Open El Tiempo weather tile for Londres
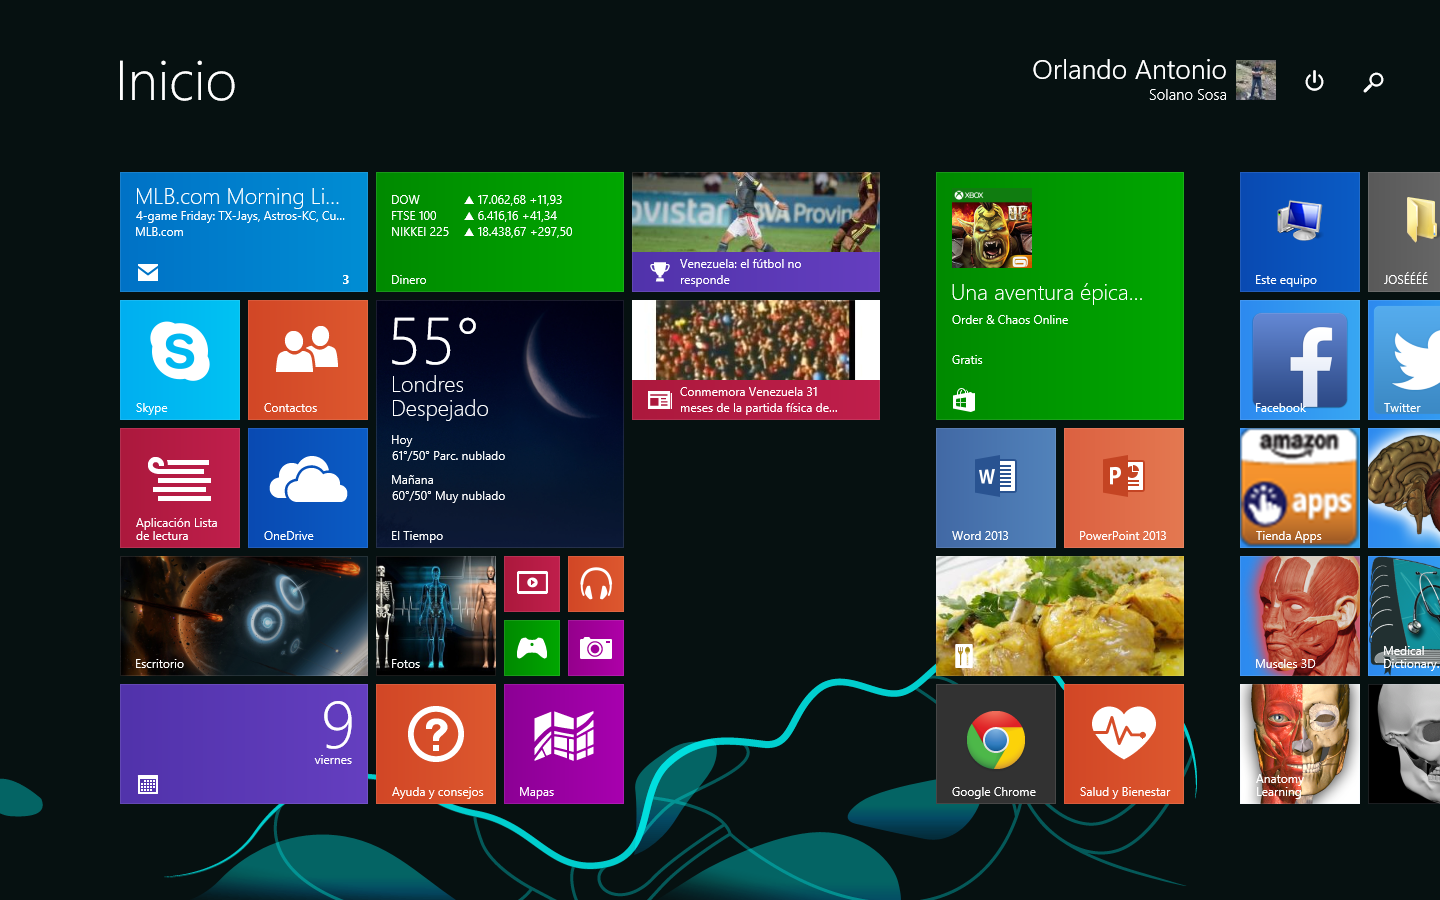The image size is (1440, 900). click(500, 424)
